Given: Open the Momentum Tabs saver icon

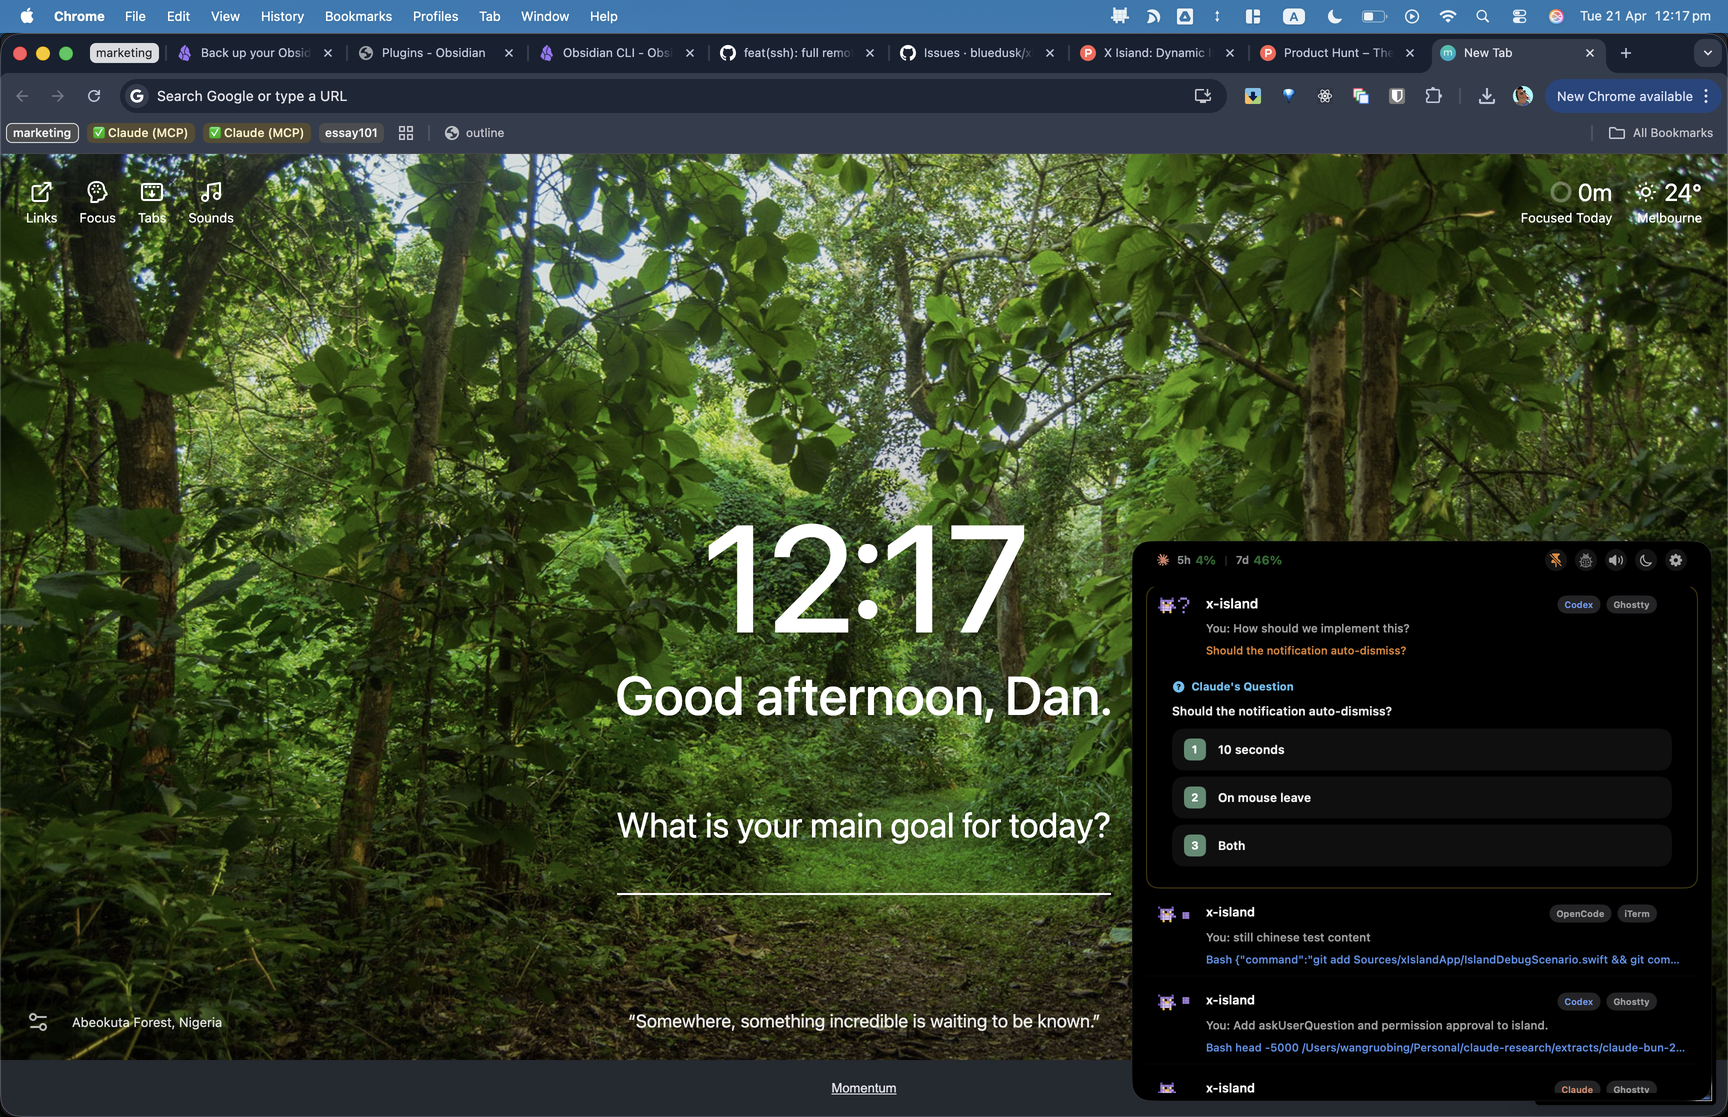Looking at the screenshot, I should pos(152,202).
